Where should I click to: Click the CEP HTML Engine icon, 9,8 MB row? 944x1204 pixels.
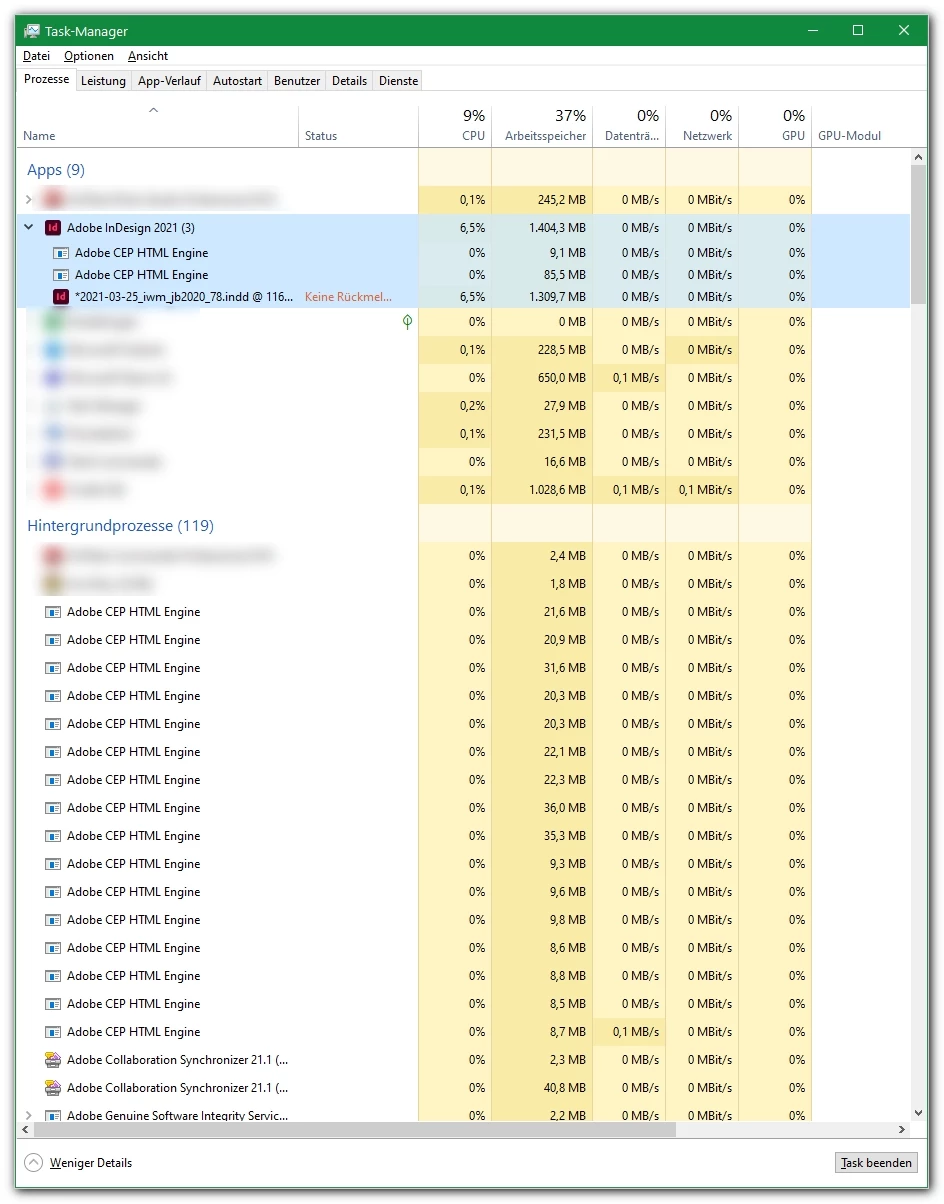(x=53, y=920)
